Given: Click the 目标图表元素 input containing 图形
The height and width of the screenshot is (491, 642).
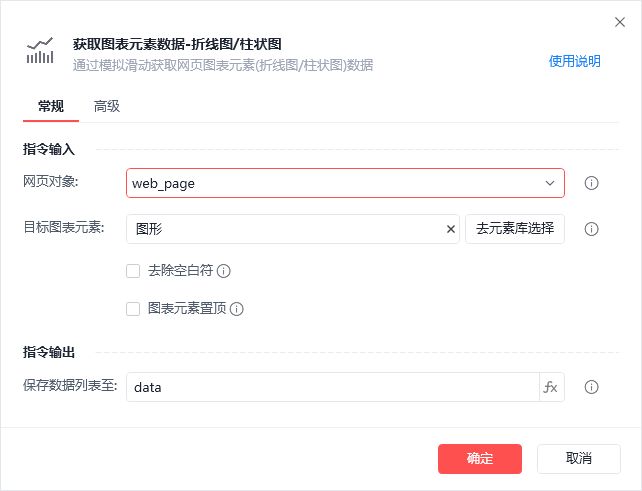Looking at the screenshot, I should 285,229.
